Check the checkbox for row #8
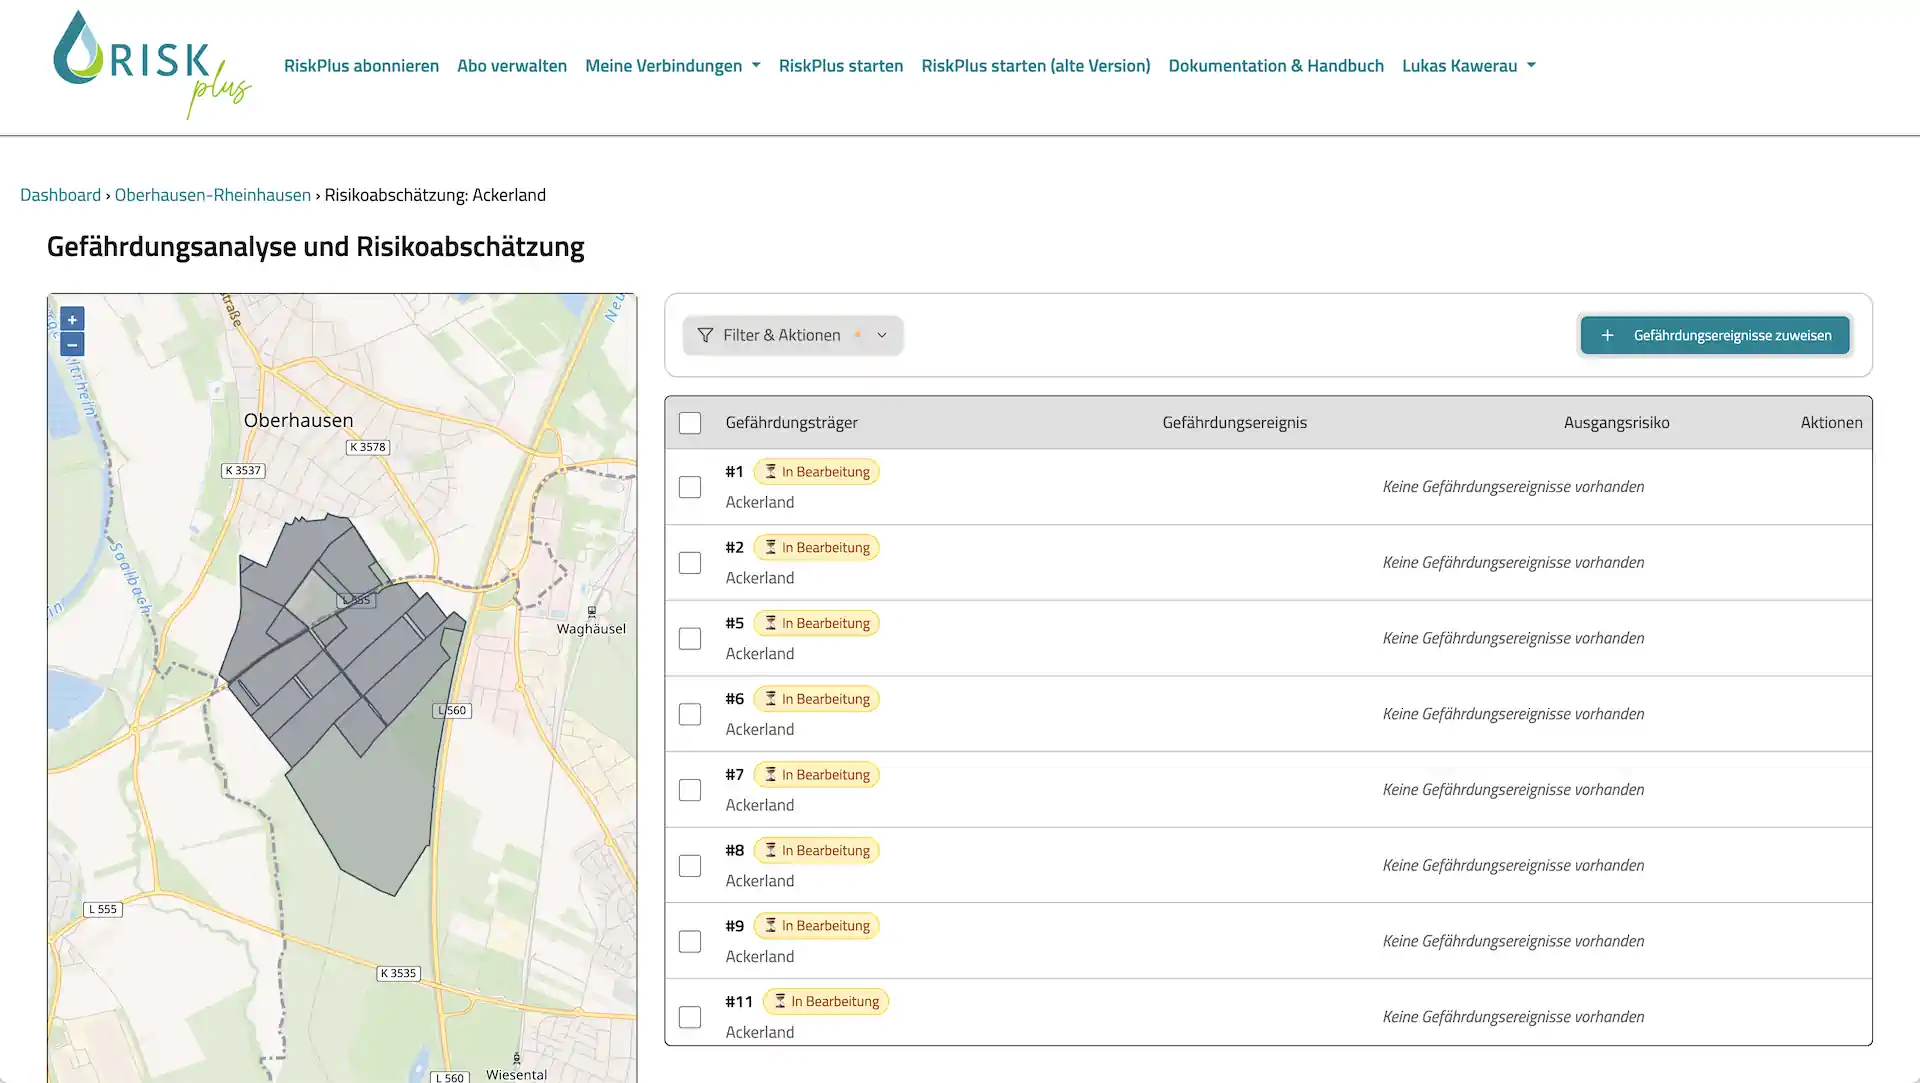Screen dimensions: 1920x1083 tap(690, 865)
